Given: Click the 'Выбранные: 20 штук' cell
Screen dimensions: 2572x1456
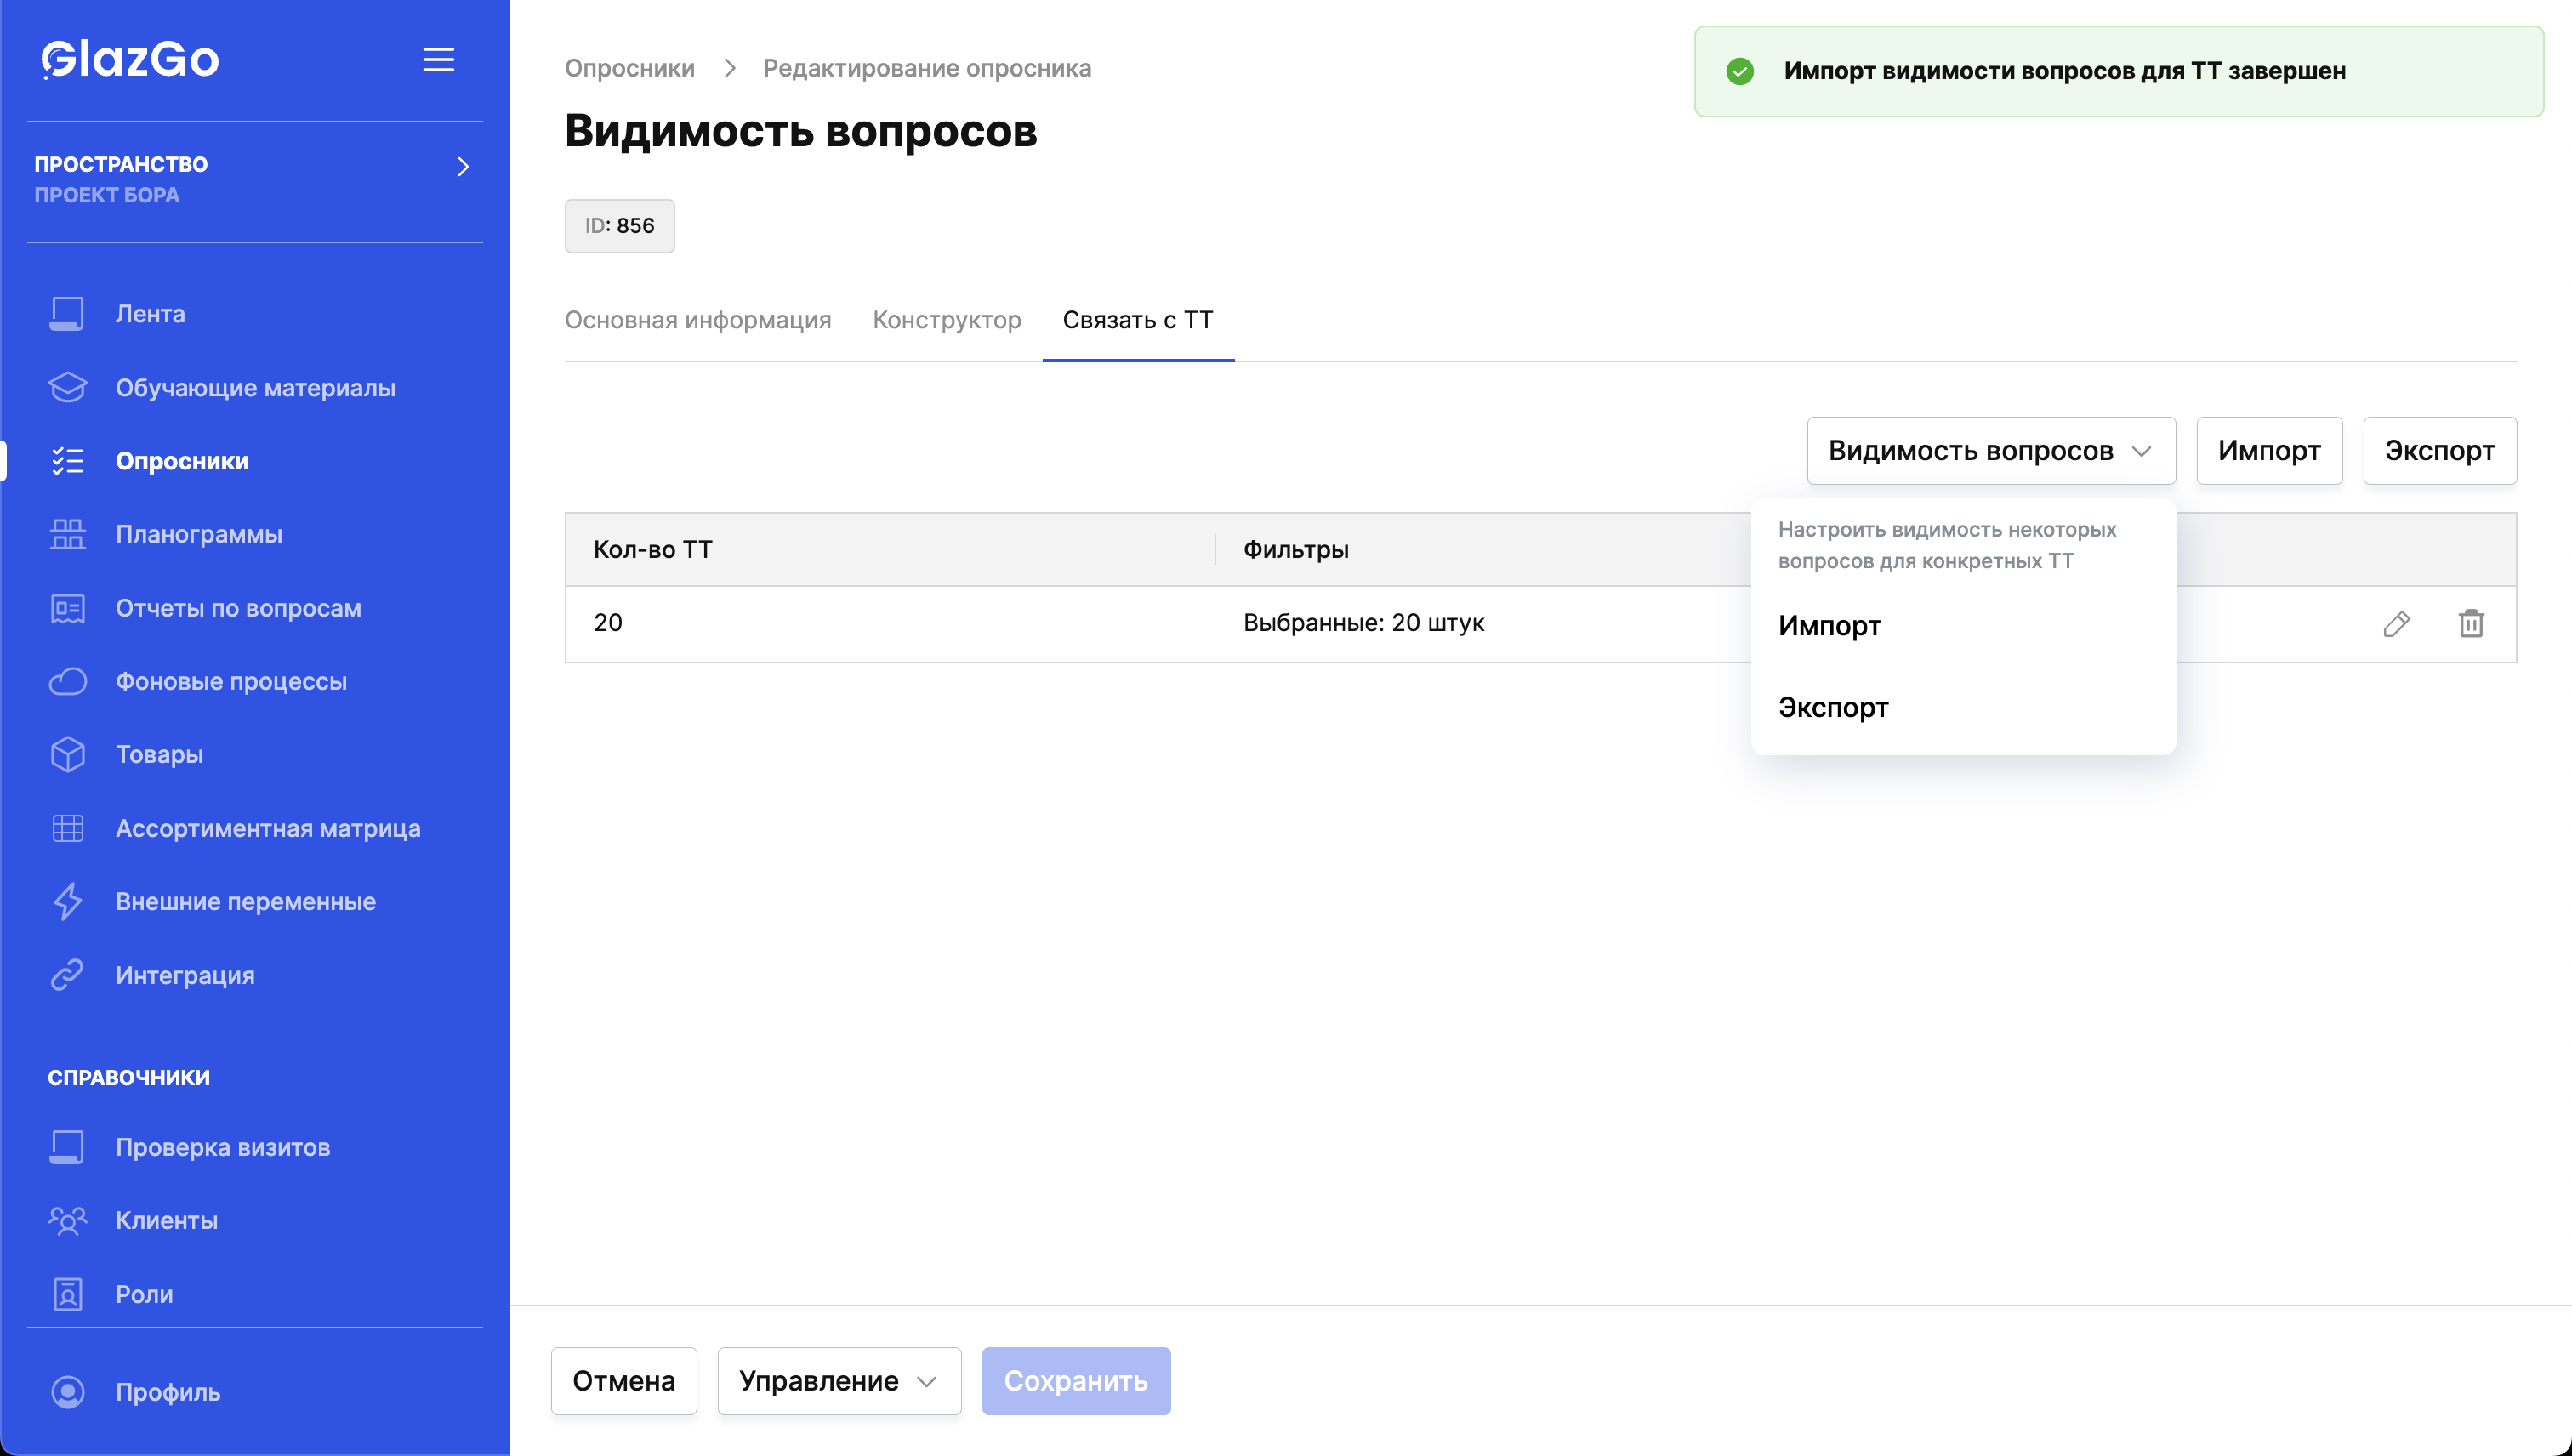Looking at the screenshot, I should (x=1364, y=623).
